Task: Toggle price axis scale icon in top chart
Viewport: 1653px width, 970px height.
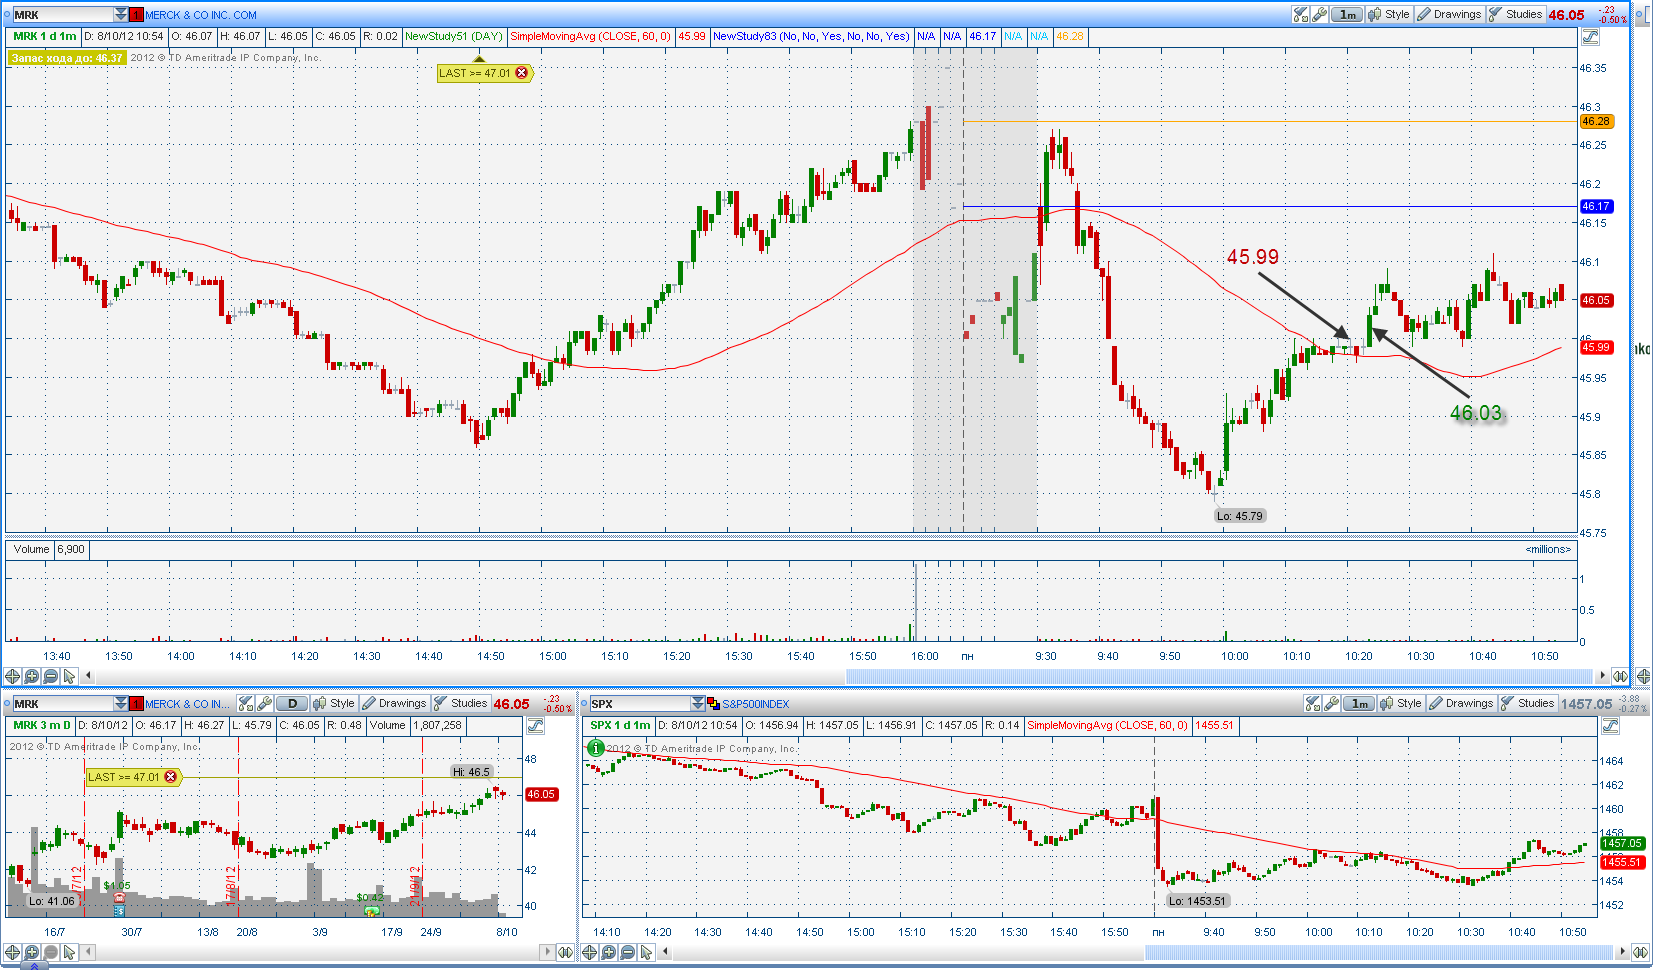Action: click(1590, 37)
